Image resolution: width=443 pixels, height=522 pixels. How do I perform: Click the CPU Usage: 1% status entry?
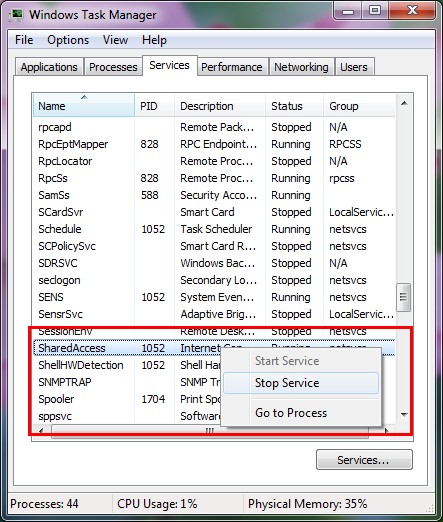(157, 504)
